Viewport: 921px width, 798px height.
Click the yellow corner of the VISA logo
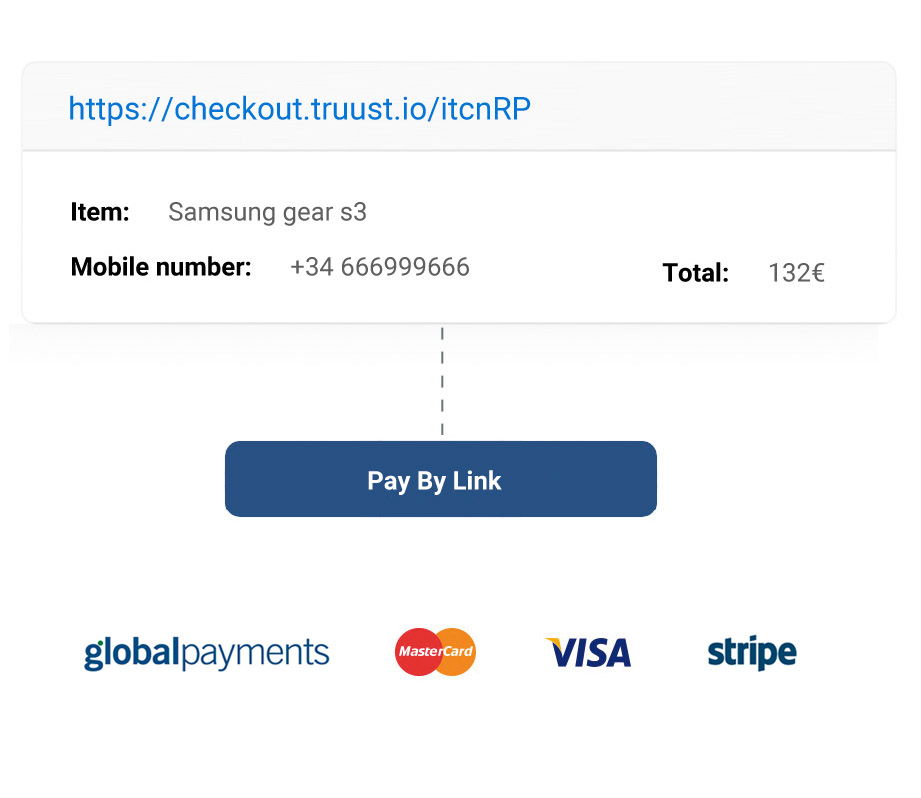[x=554, y=643]
